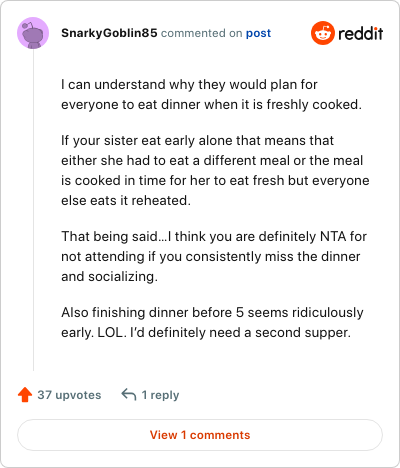Select the paragraph about freshly cooked dinner
The image size is (400, 468).
point(211,95)
